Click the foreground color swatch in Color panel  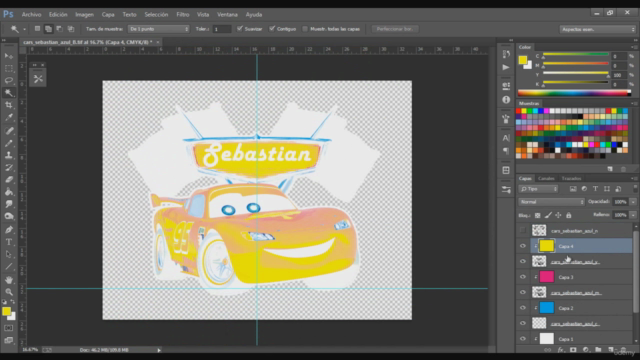[x=522, y=60]
